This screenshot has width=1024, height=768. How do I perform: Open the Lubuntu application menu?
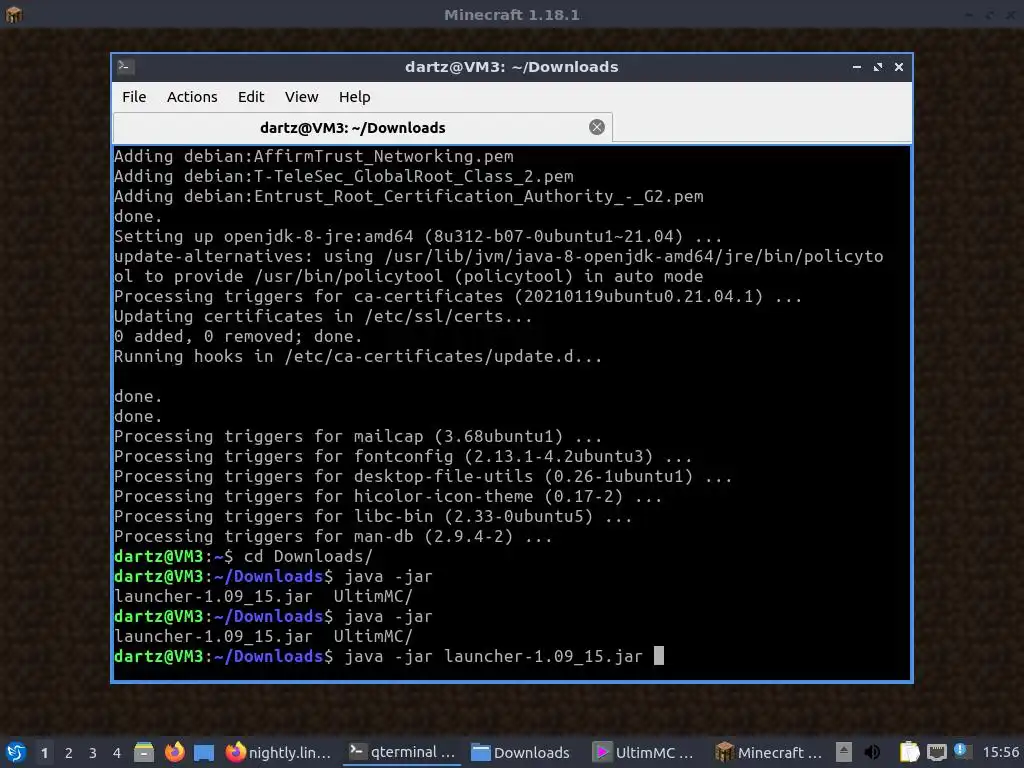point(16,752)
